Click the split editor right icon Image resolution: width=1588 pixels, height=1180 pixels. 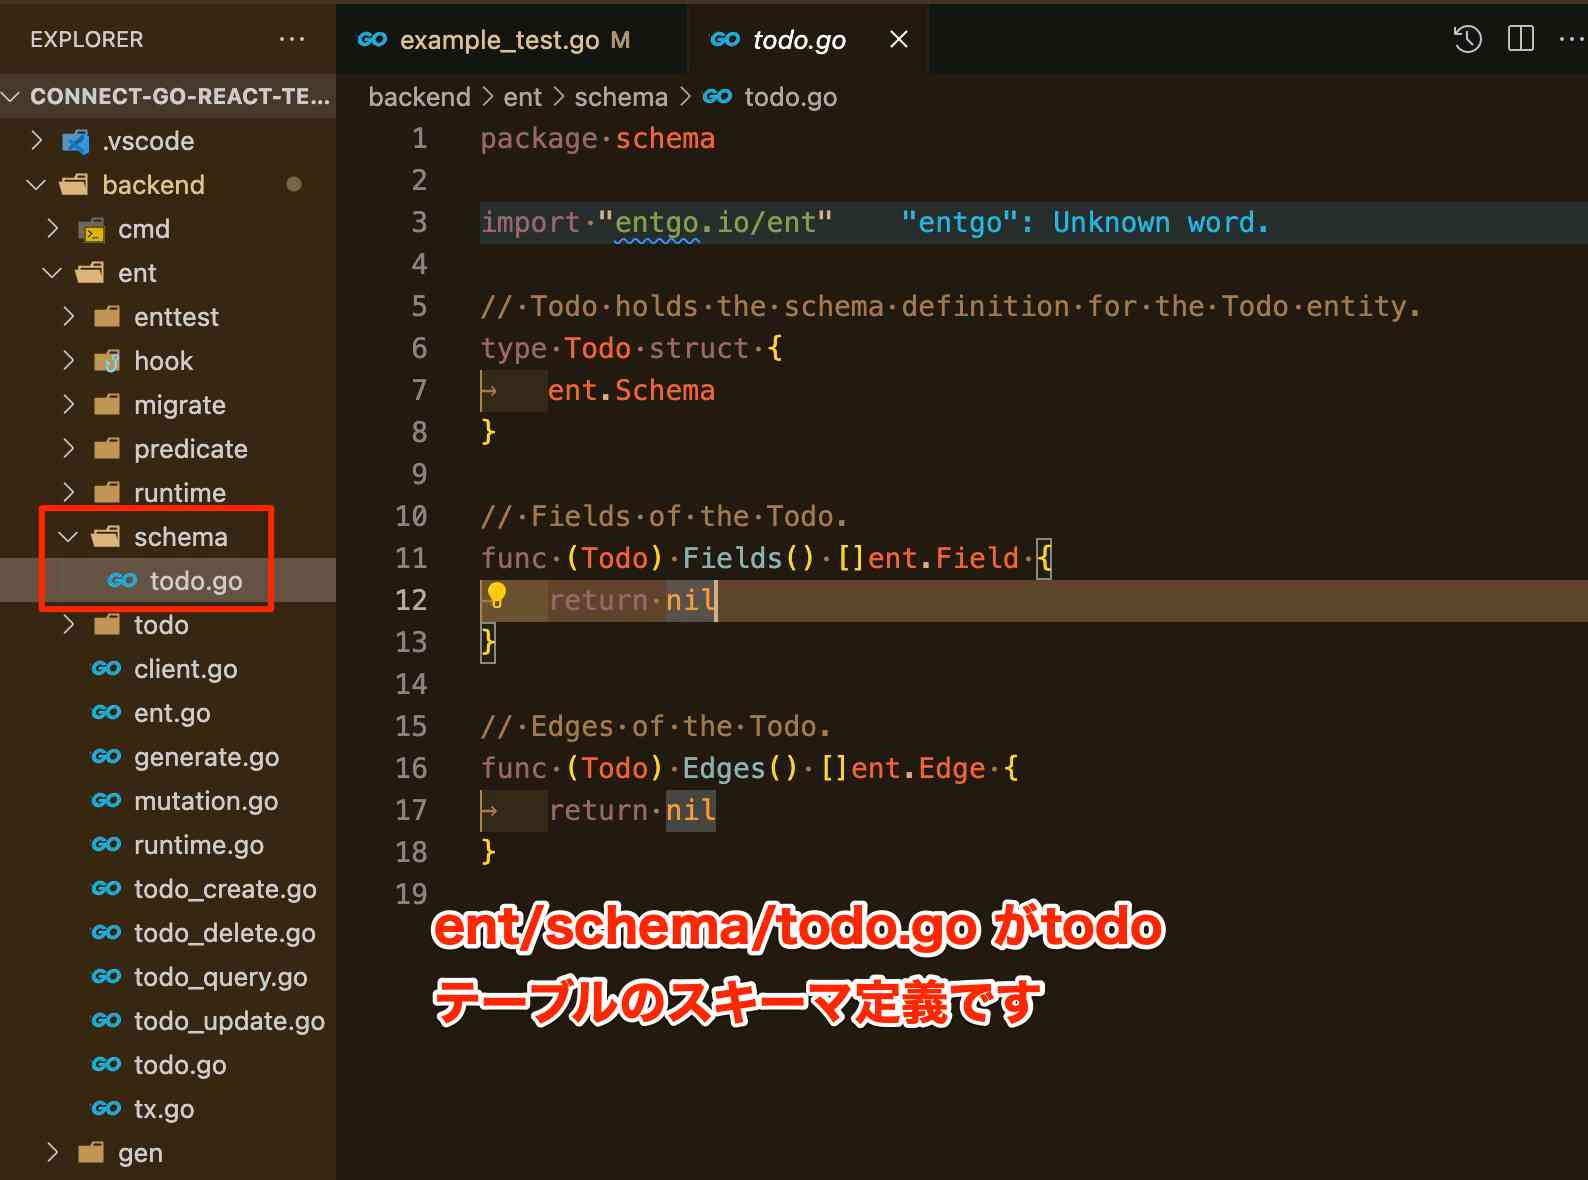click(x=1520, y=39)
